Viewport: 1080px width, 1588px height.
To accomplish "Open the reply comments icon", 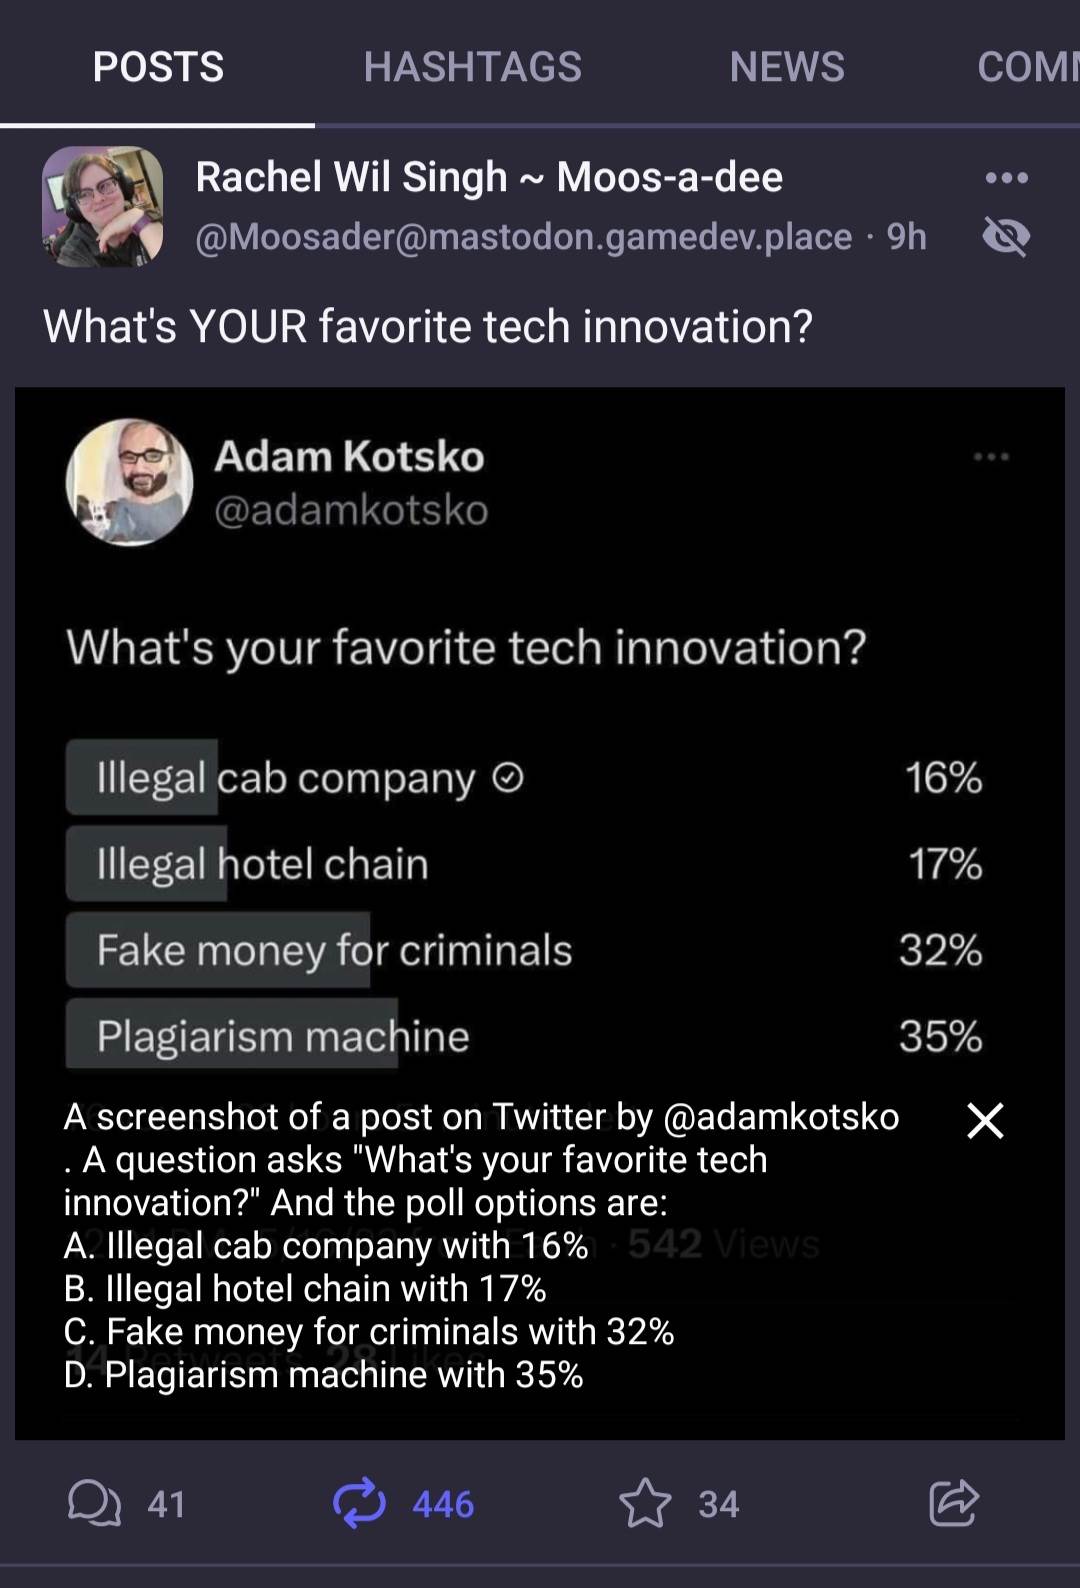I will [x=93, y=1504].
